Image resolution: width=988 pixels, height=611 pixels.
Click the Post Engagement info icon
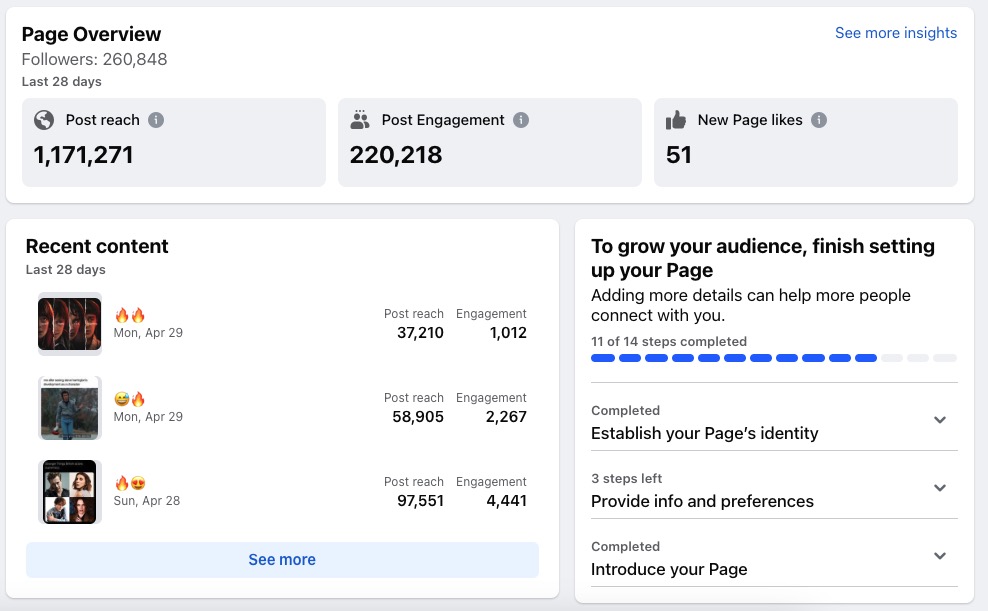pyautogui.click(x=520, y=120)
